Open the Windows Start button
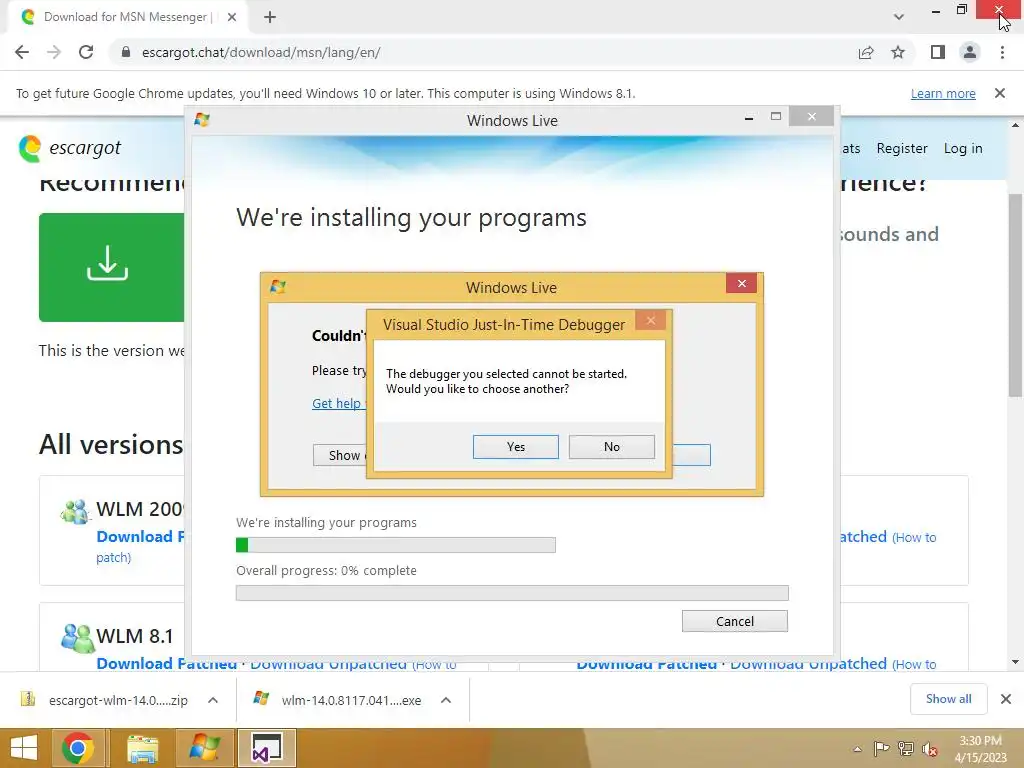1024x768 pixels. click(24, 748)
